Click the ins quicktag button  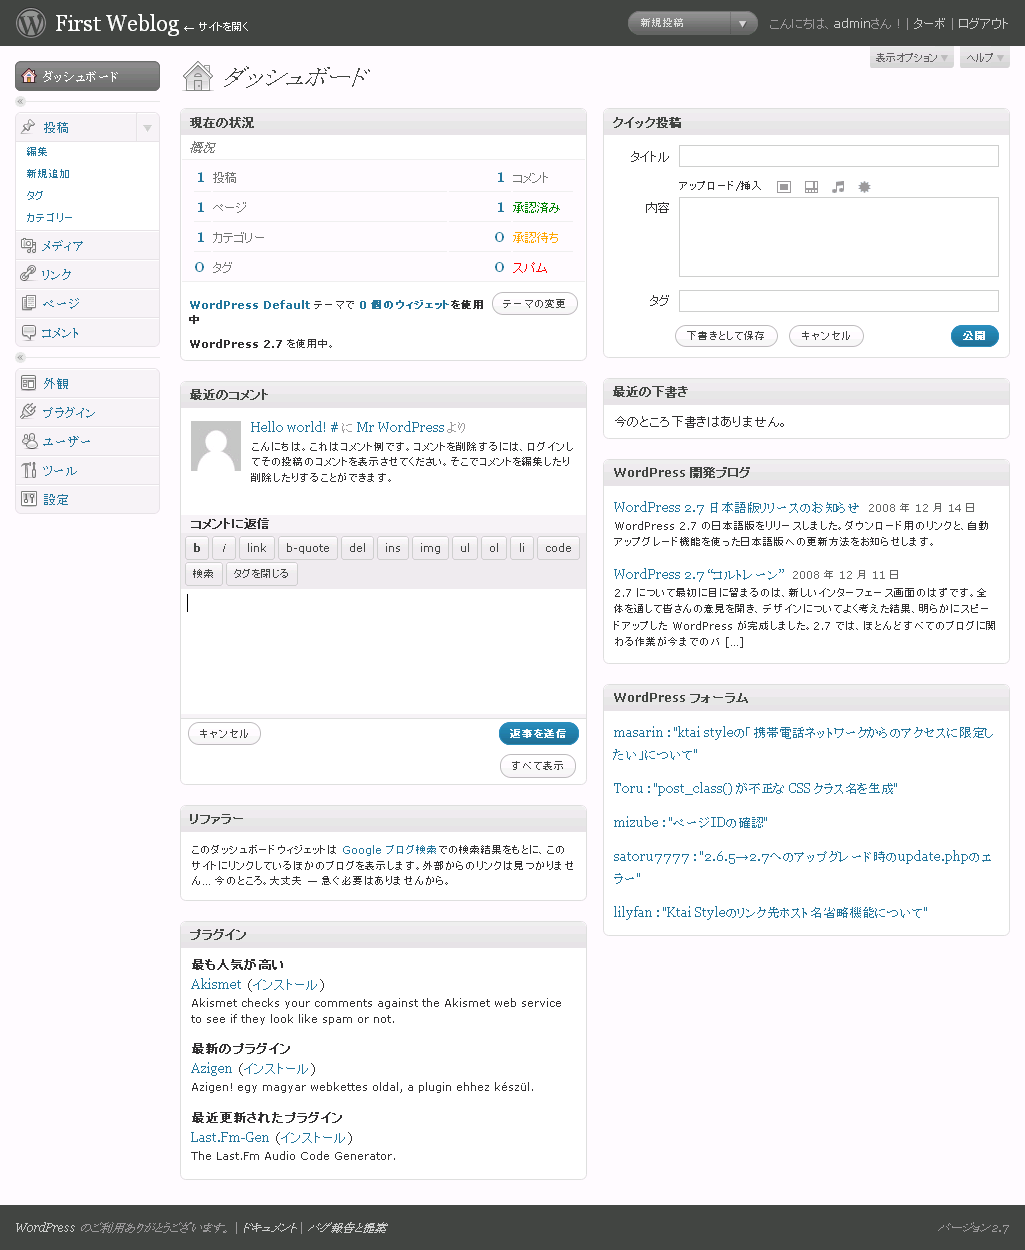393,548
